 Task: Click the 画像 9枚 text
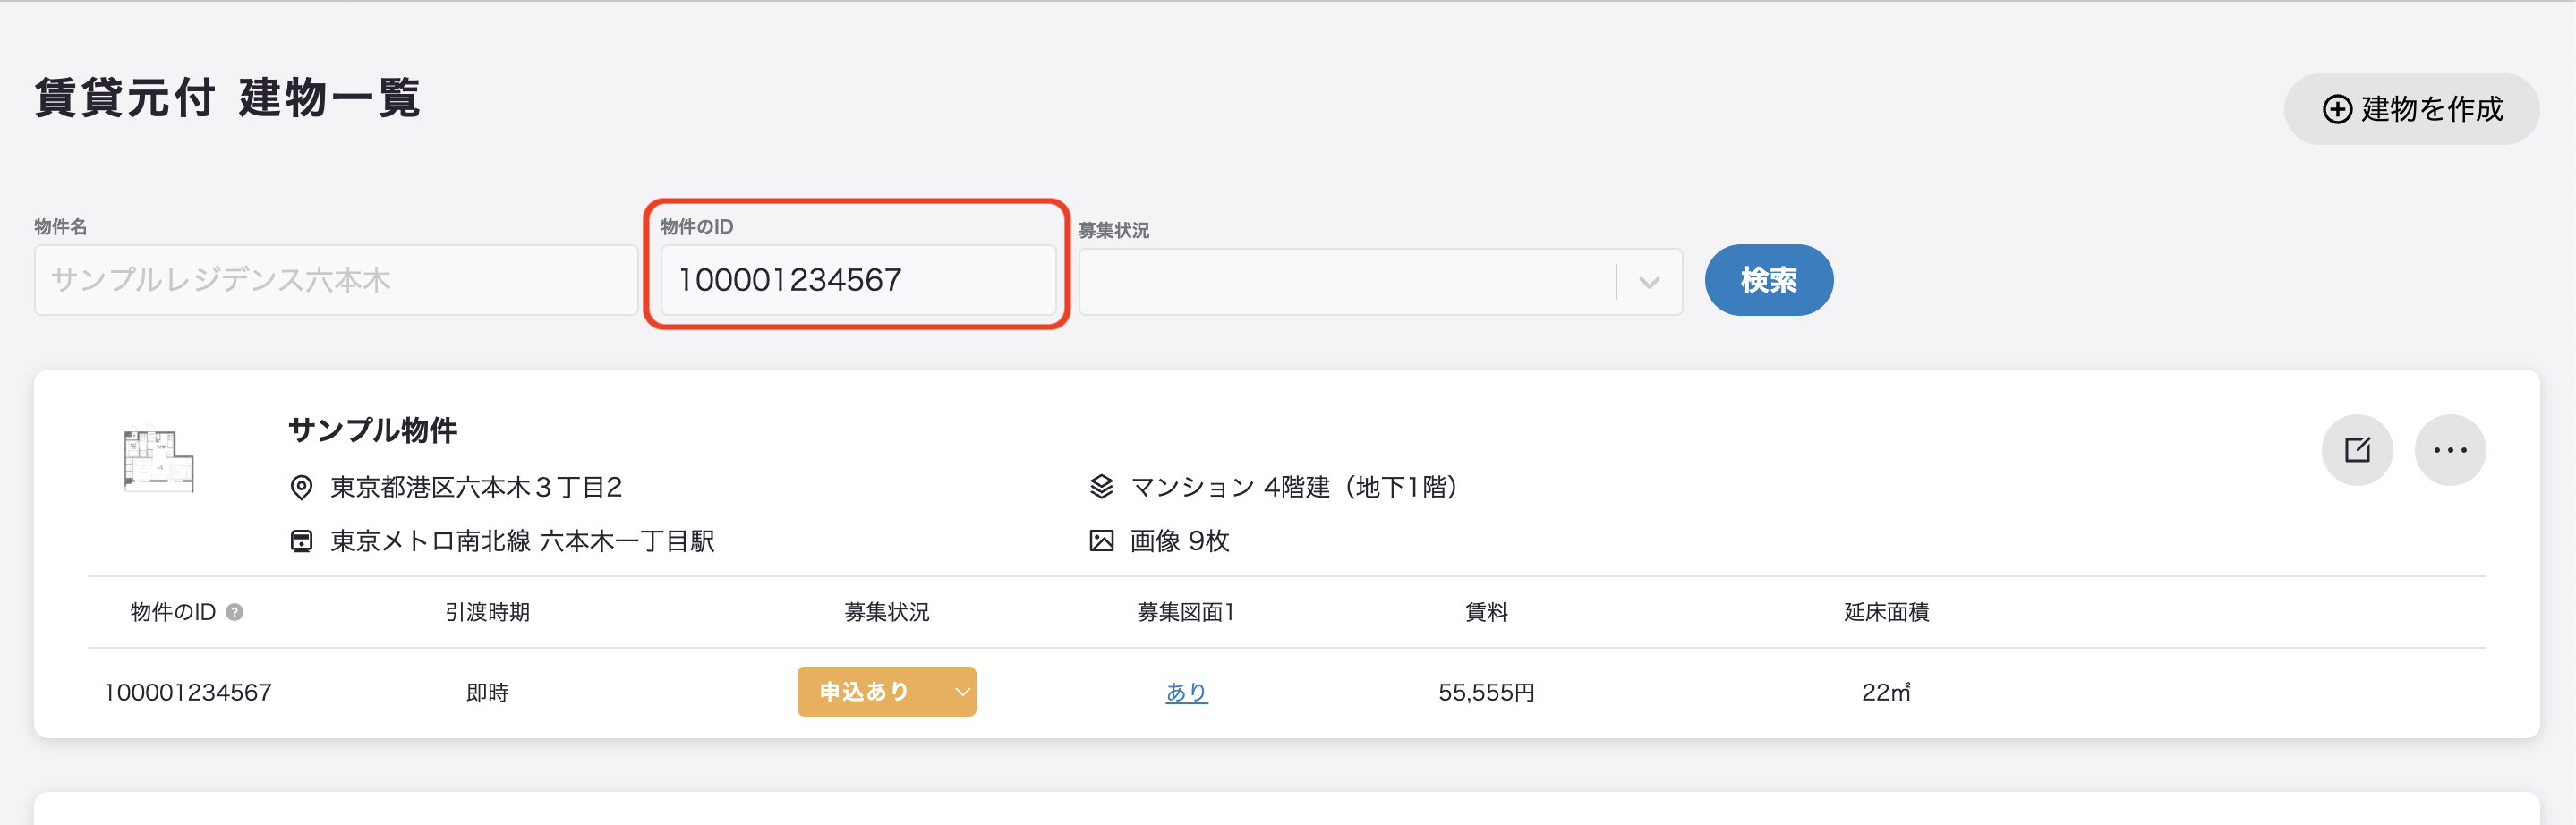tap(1179, 541)
